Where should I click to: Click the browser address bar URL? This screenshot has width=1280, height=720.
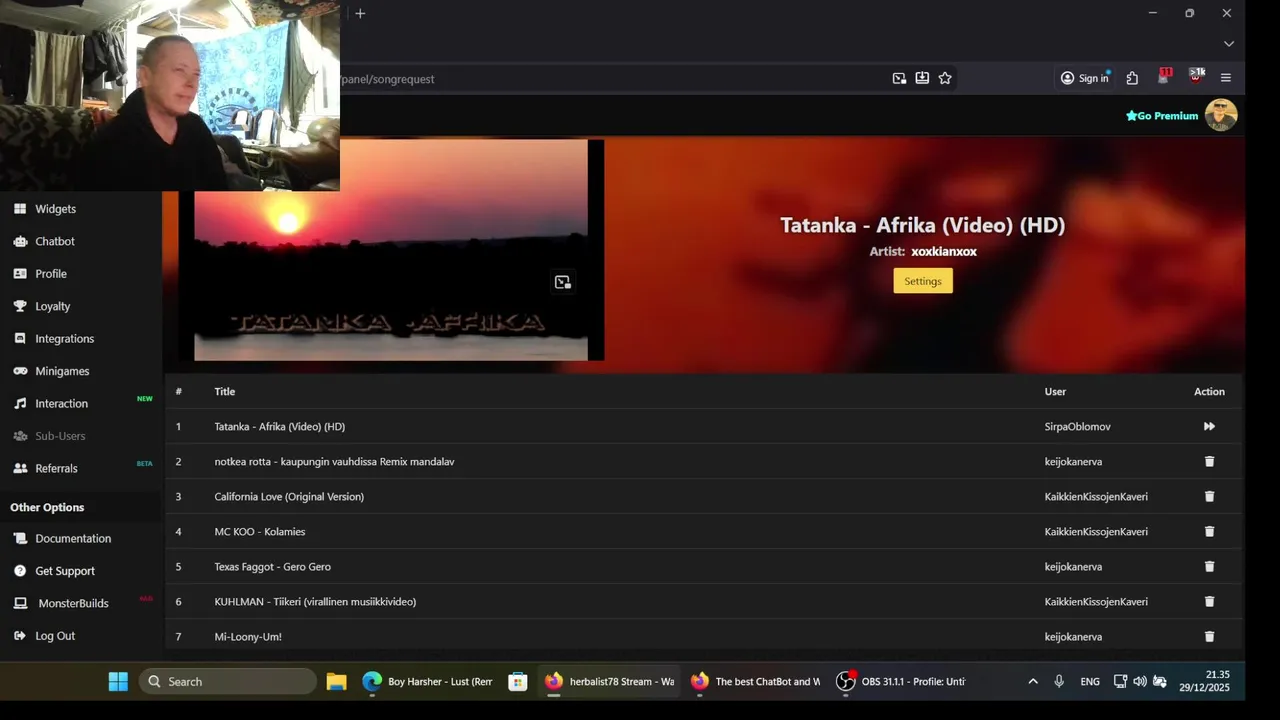tap(388, 79)
